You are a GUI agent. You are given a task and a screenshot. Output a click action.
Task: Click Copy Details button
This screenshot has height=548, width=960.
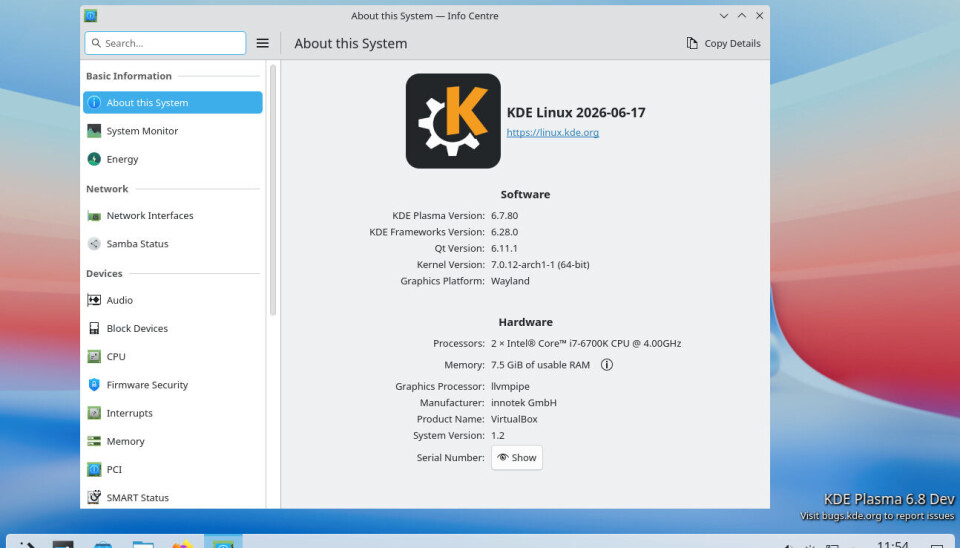click(x=723, y=43)
